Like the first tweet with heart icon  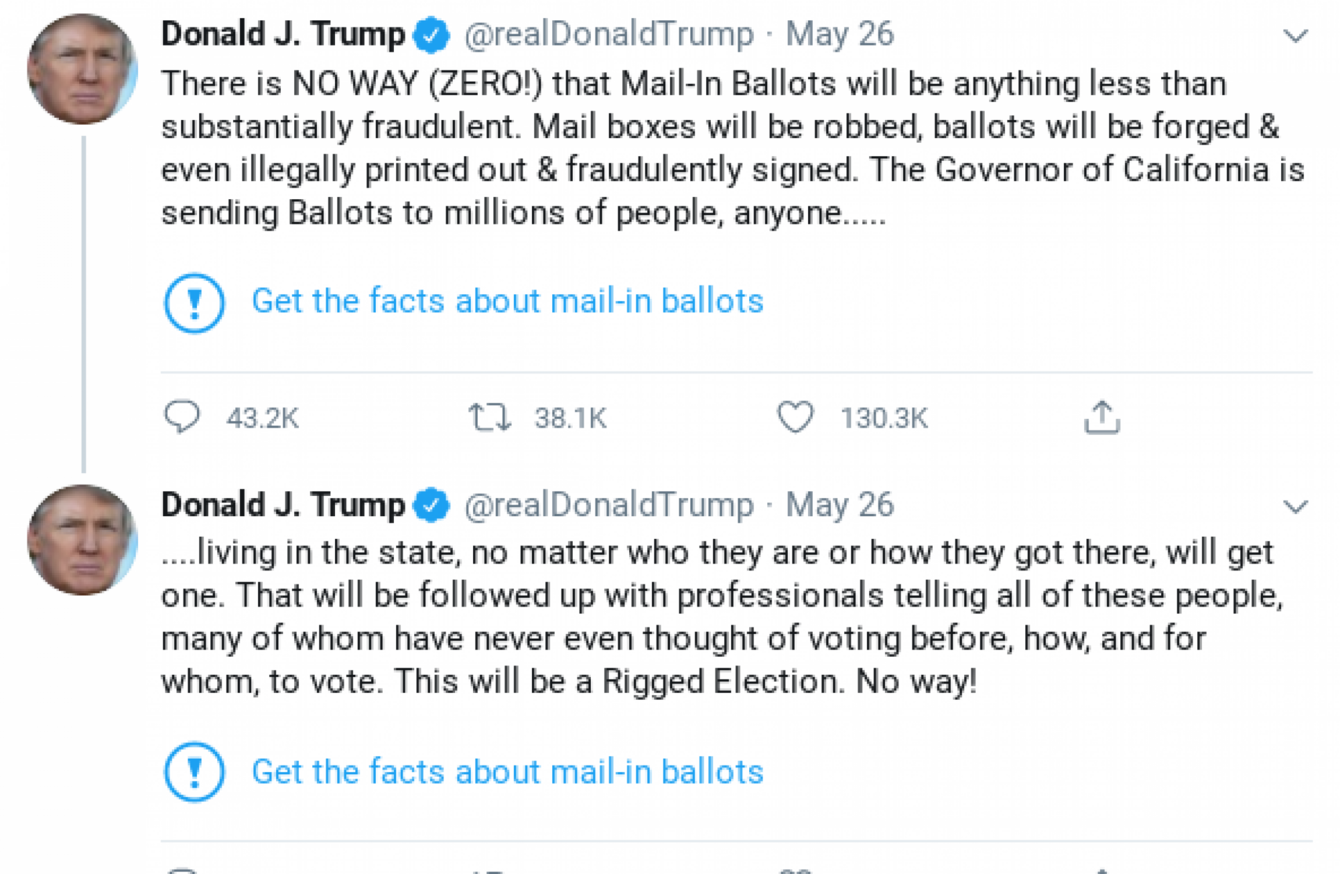(x=796, y=417)
